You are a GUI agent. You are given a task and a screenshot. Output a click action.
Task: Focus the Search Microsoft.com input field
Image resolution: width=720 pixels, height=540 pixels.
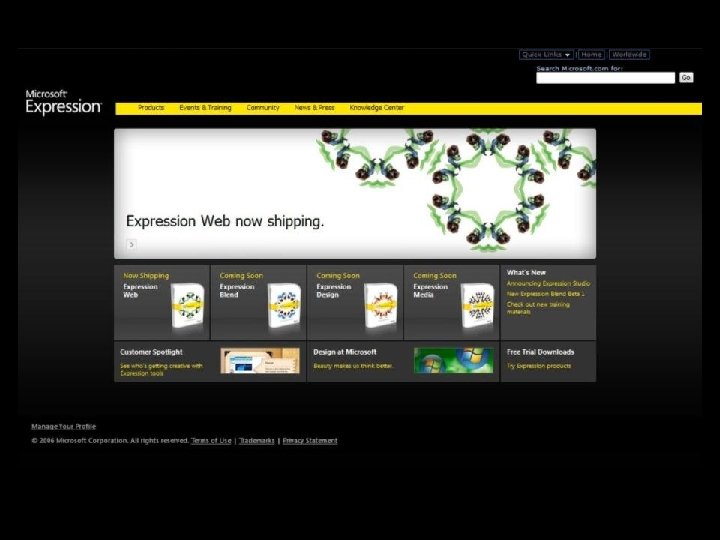click(606, 78)
